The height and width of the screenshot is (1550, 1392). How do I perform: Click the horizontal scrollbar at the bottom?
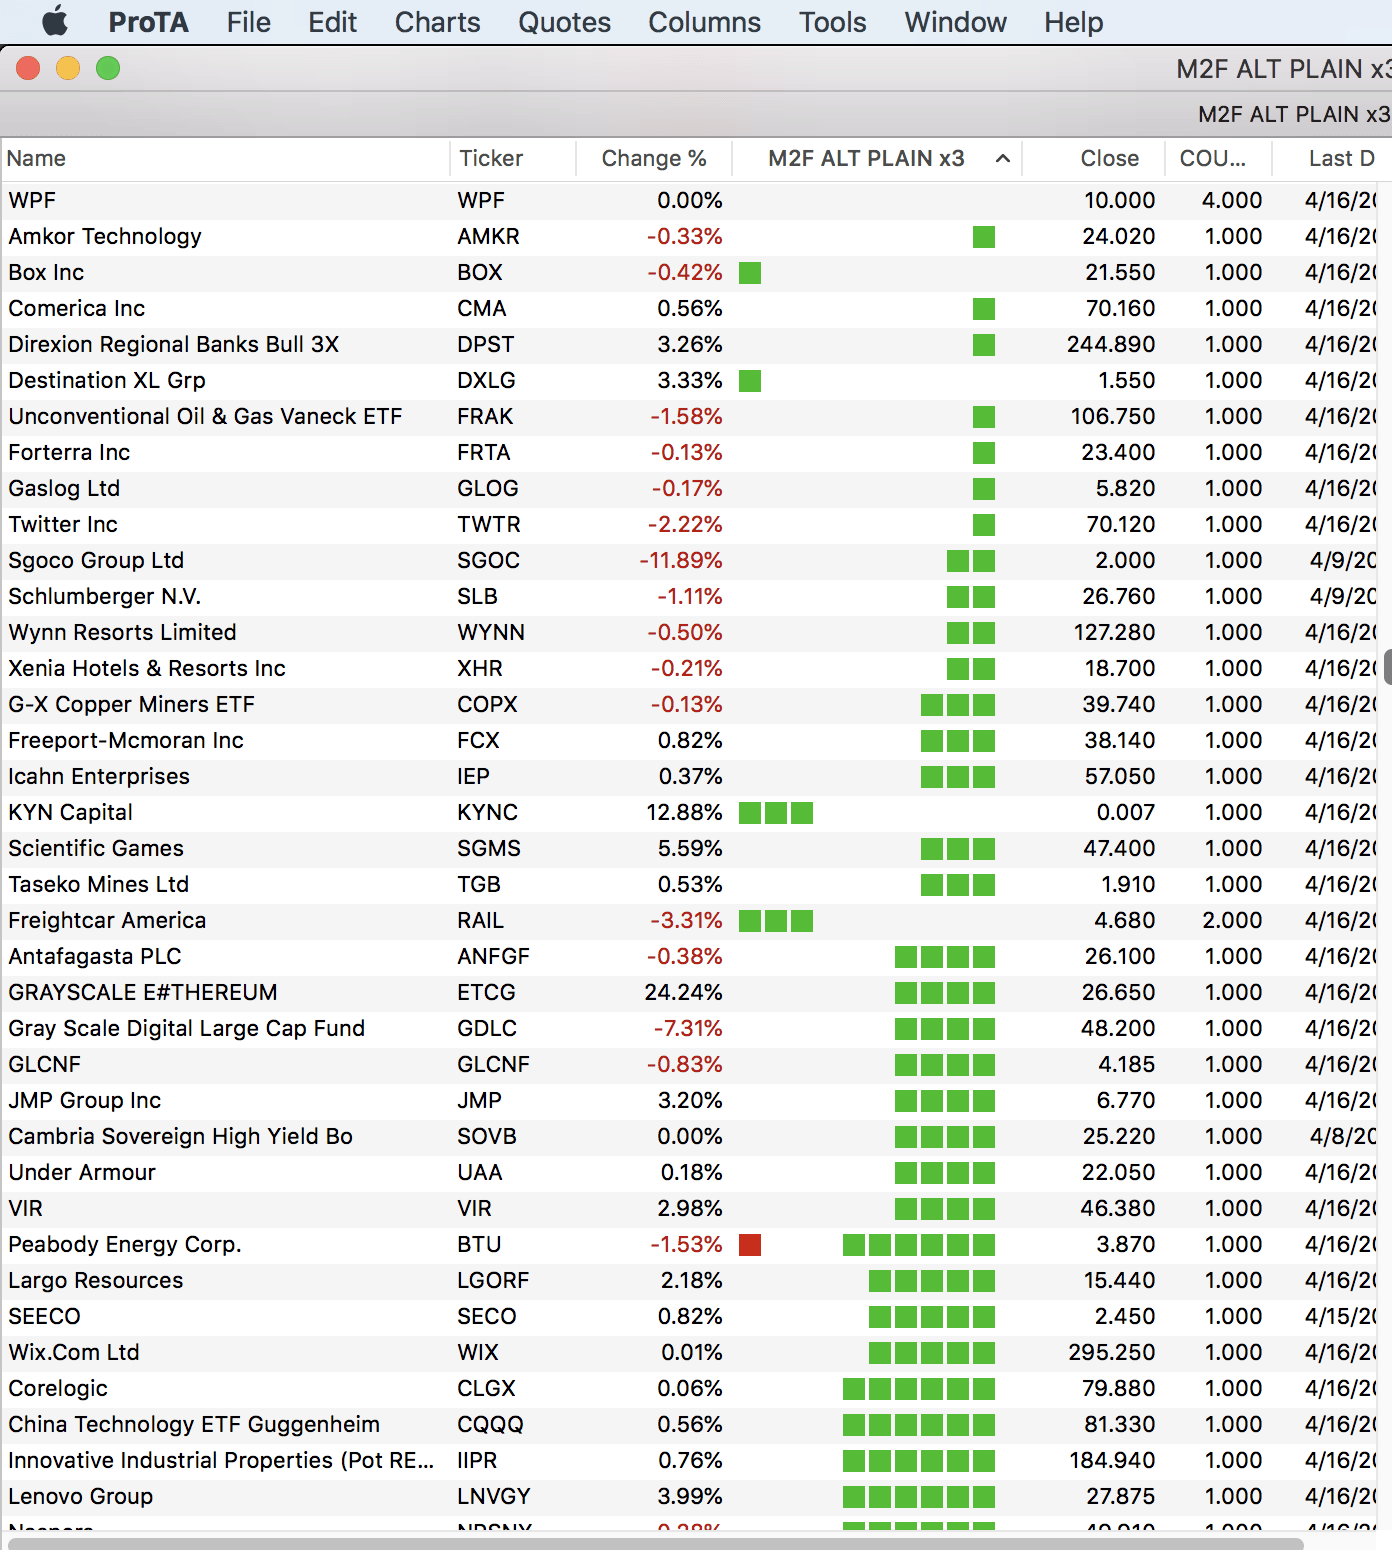click(656, 1543)
